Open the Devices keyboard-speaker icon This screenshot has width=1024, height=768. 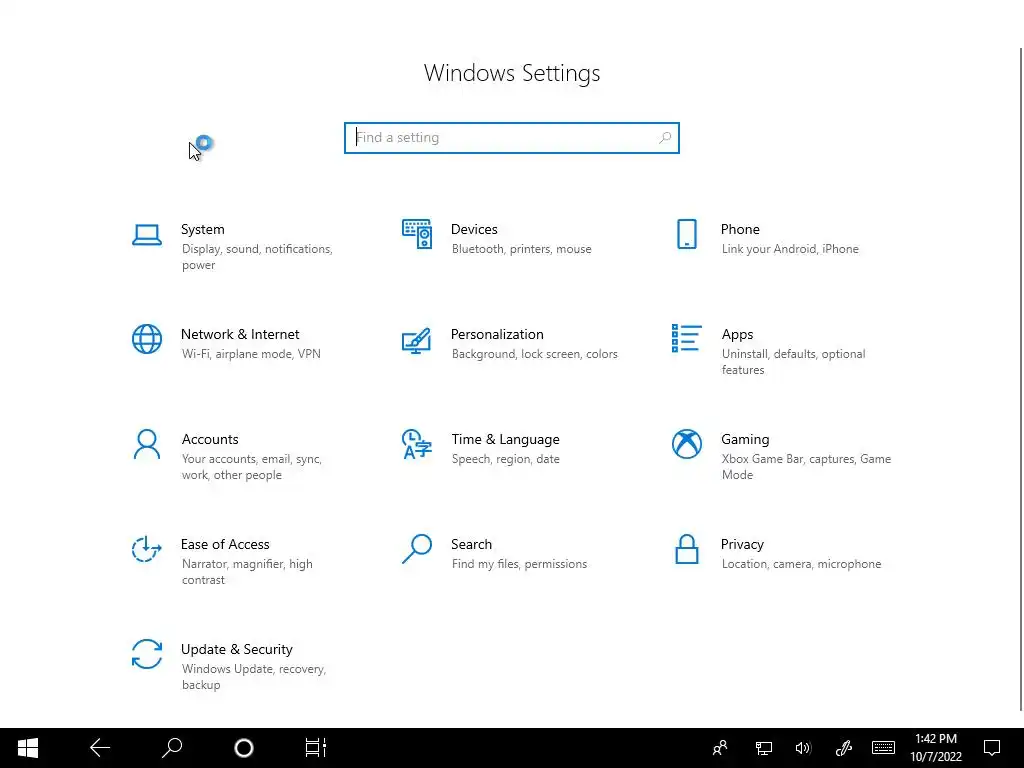click(417, 234)
